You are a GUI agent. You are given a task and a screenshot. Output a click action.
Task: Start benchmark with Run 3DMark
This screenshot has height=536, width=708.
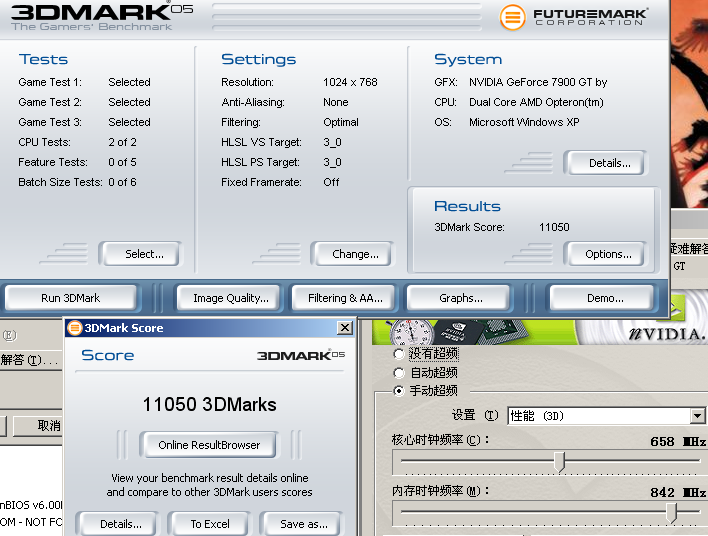(x=70, y=298)
